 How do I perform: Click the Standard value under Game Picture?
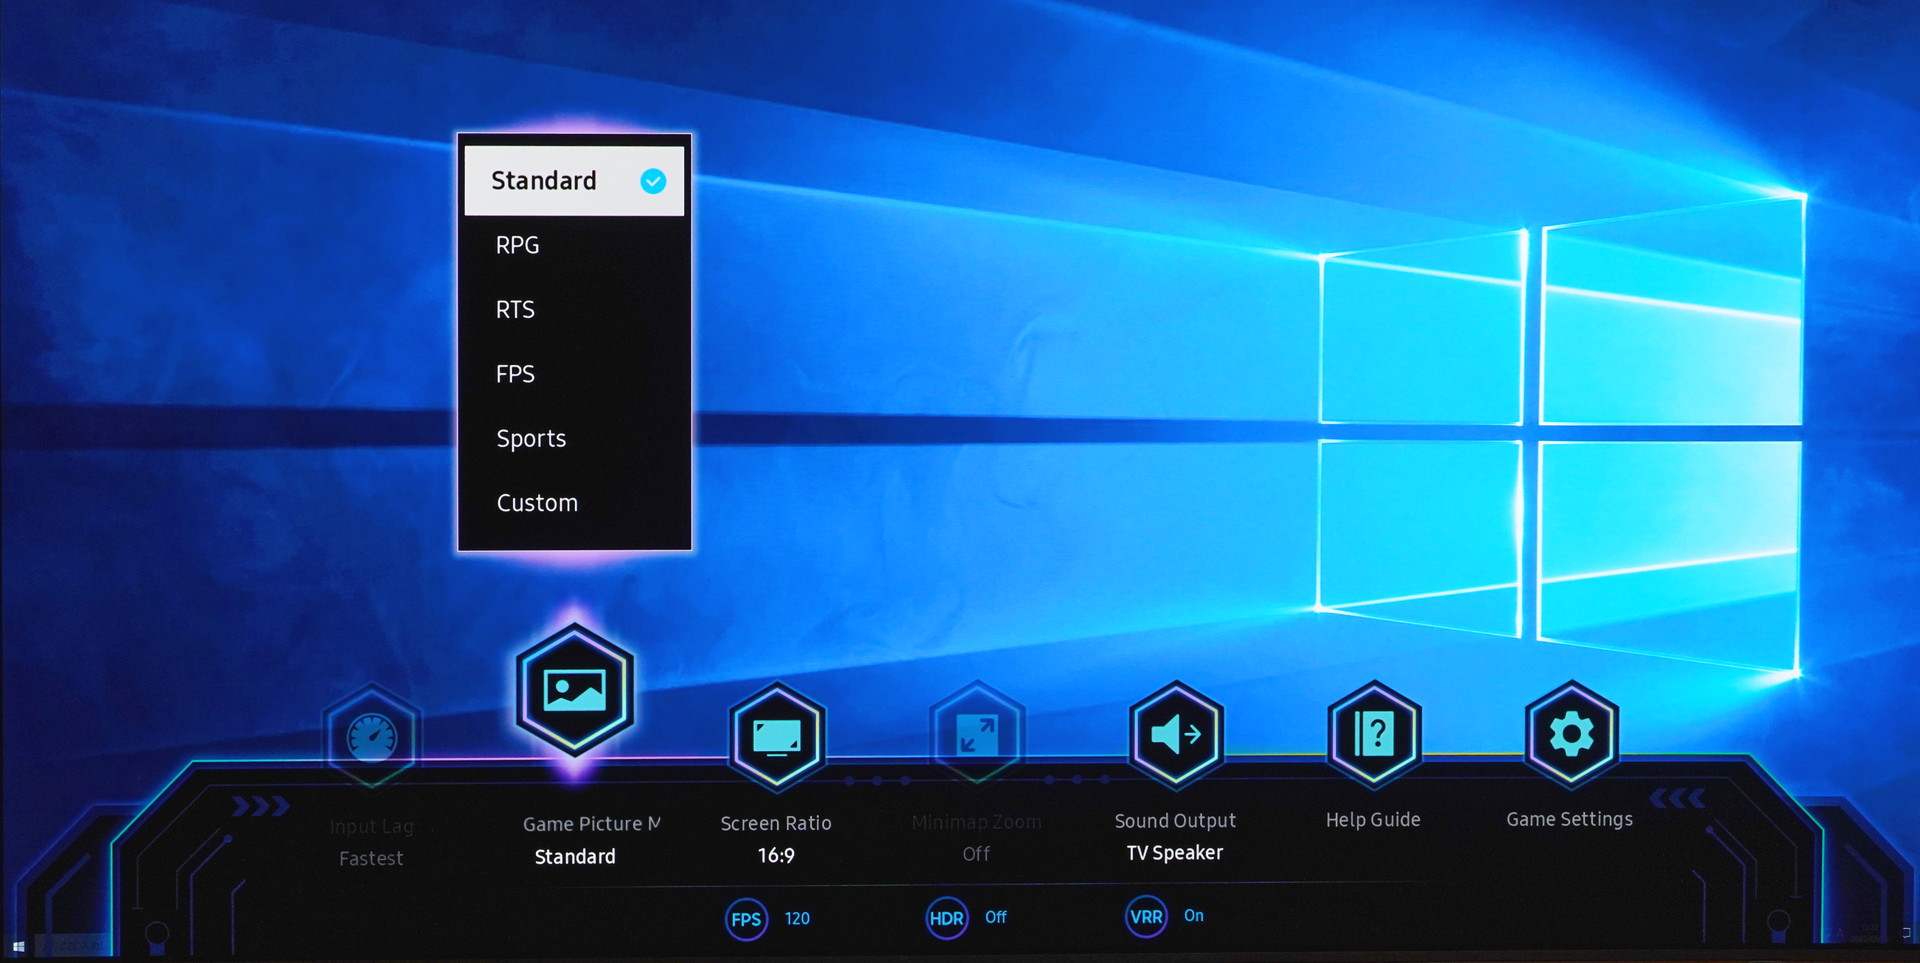tap(575, 856)
